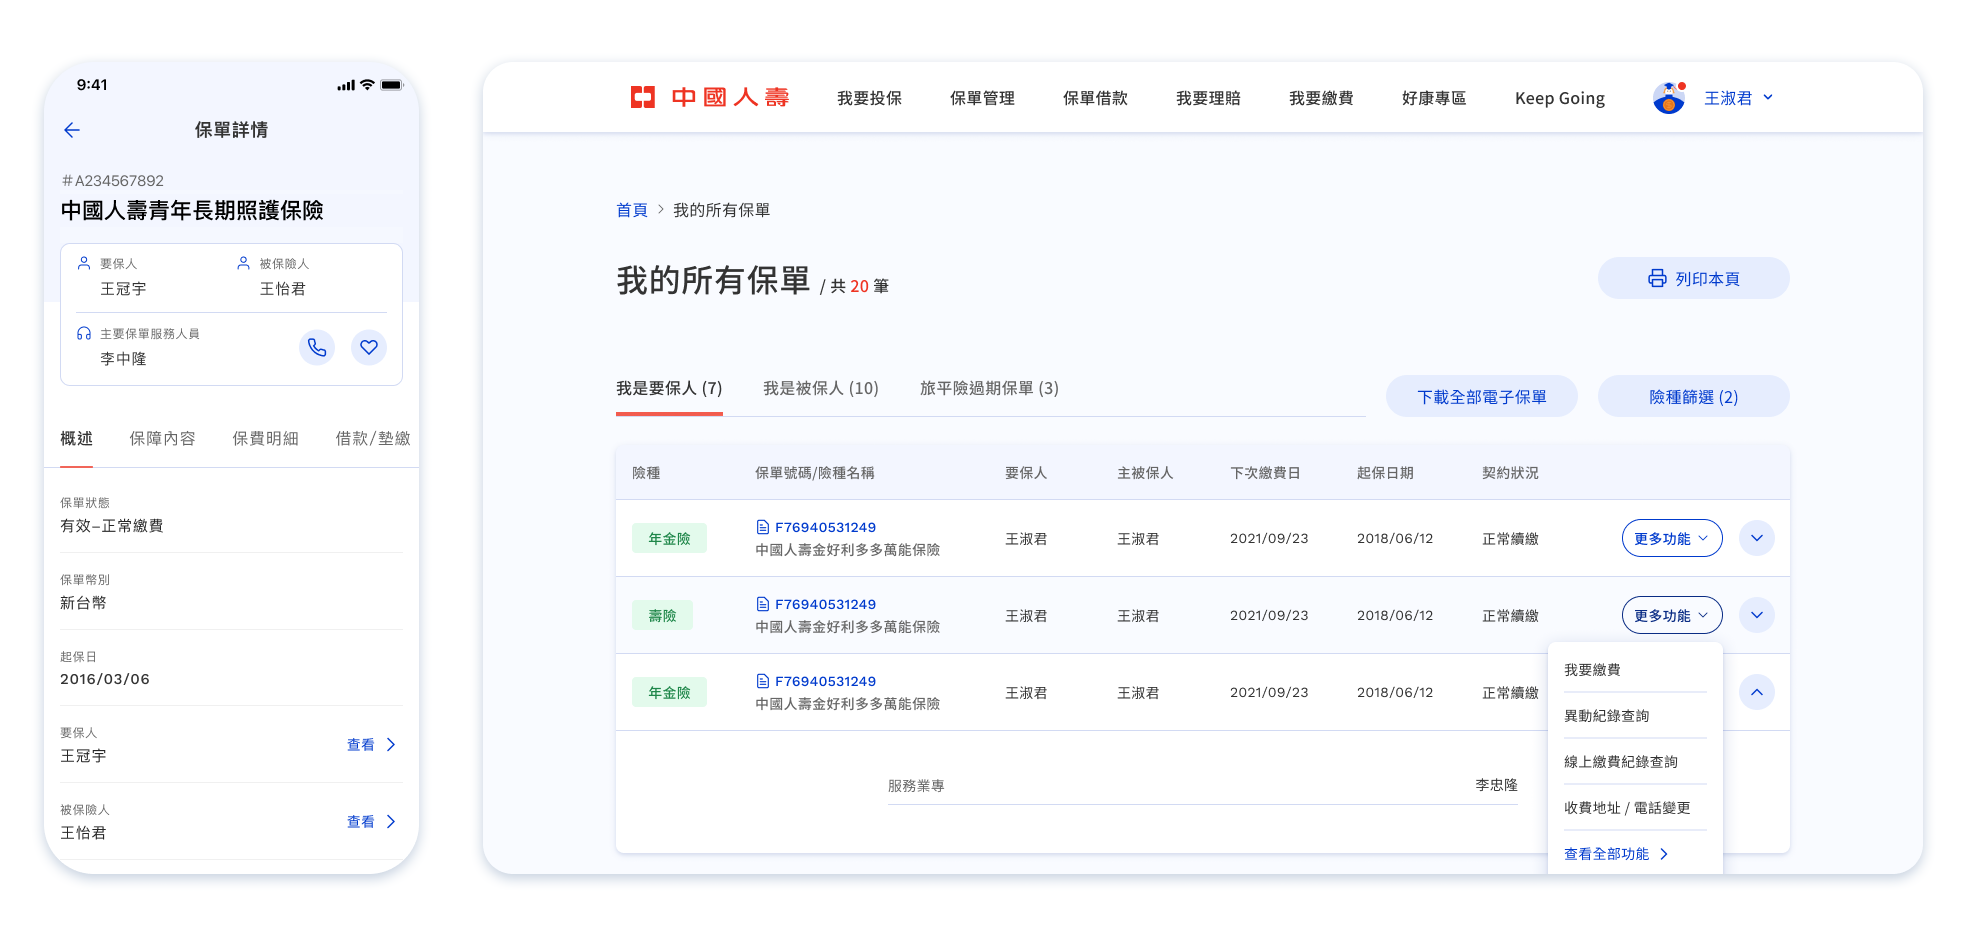Click the 服務業專 detail label

coord(916,786)
